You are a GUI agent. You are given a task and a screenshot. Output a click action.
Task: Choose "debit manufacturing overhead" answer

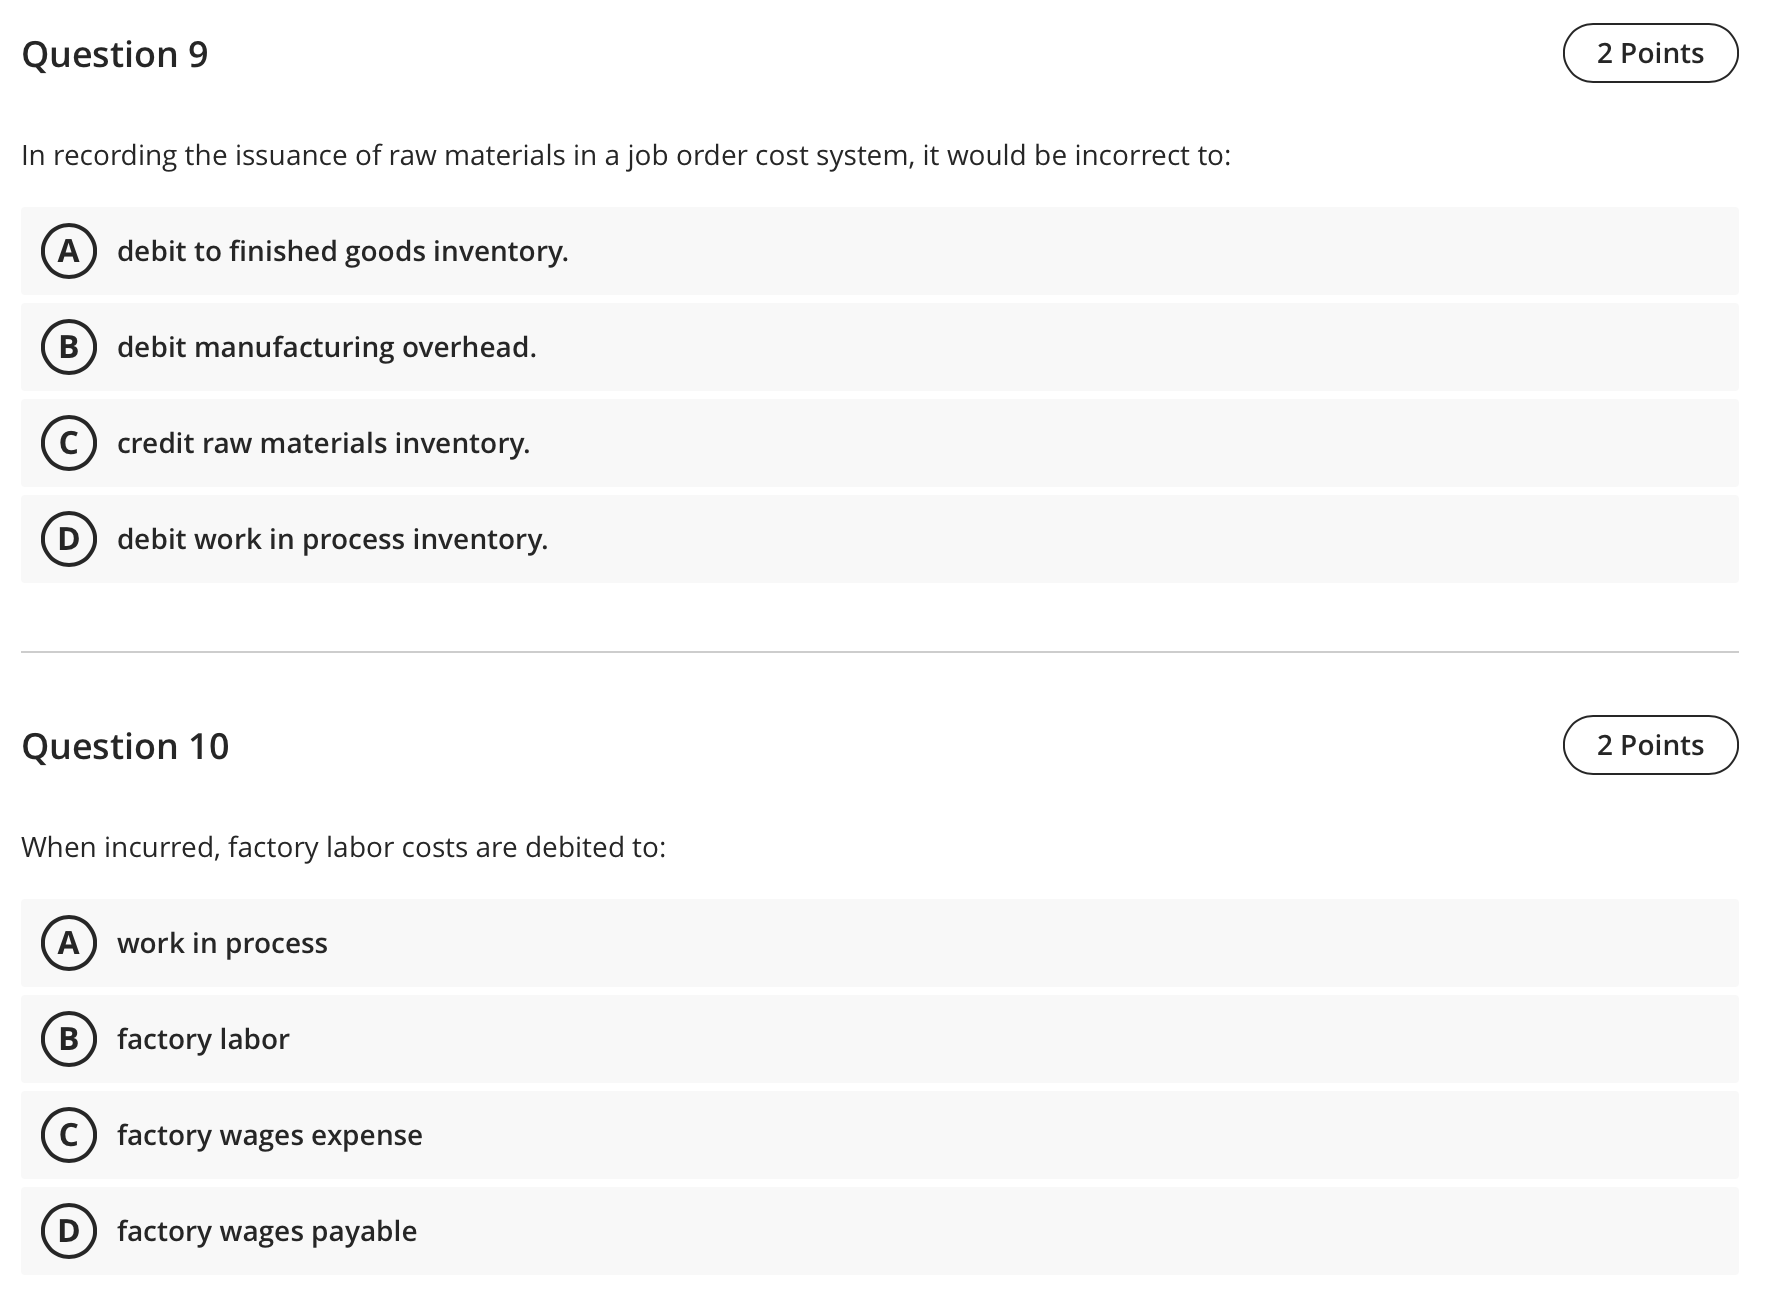click(326, 347)
